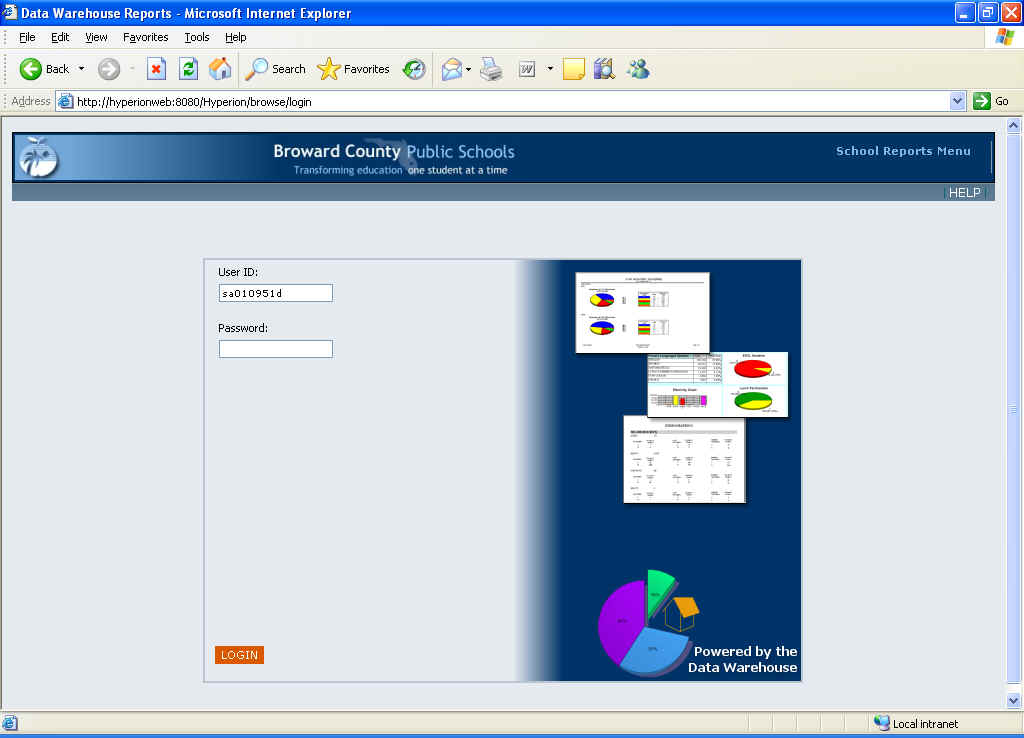Minimize the Internet Explorer window
This screenshot has height=738, width=1024.
tap(965, 12)
